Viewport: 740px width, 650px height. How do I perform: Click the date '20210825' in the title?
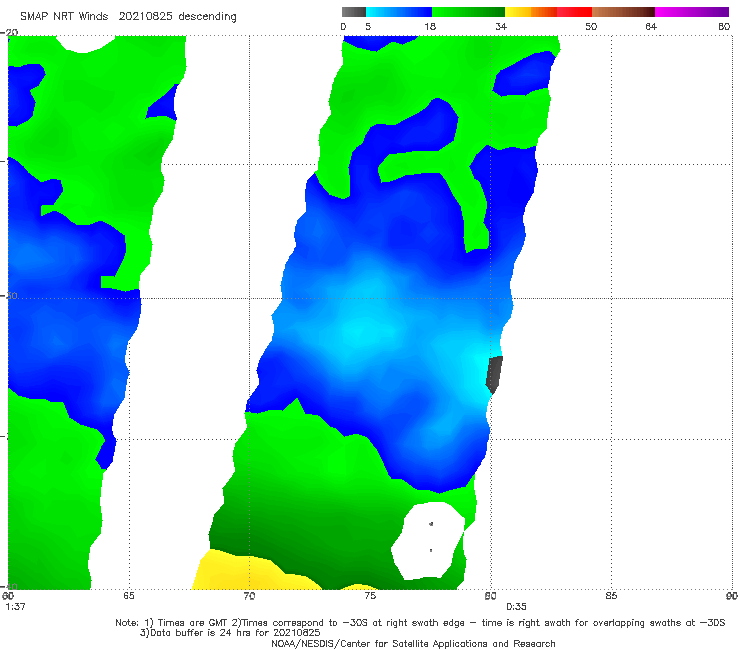pyautogui.click(x=145, y=16)
